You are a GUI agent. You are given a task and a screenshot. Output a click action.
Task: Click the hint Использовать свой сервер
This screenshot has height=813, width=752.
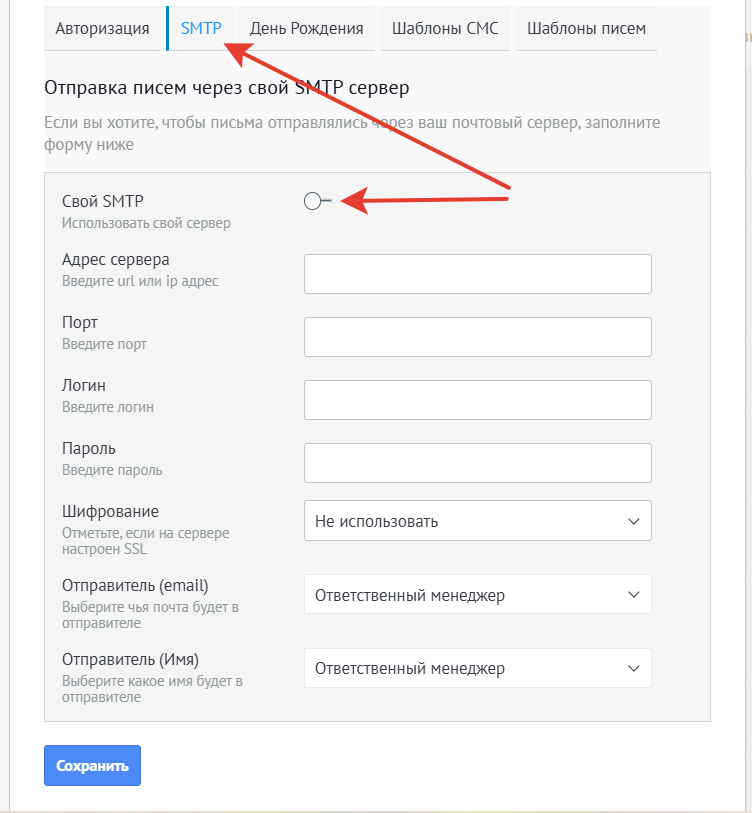146,223
